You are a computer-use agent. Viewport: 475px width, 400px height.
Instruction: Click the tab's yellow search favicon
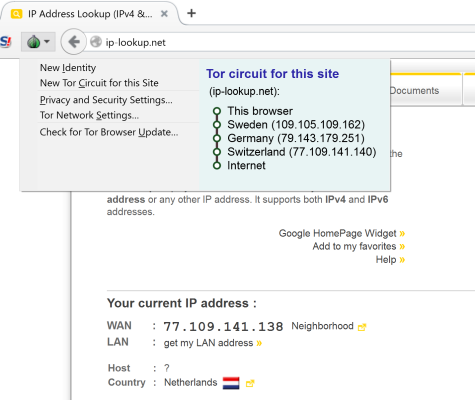[16, 14]
